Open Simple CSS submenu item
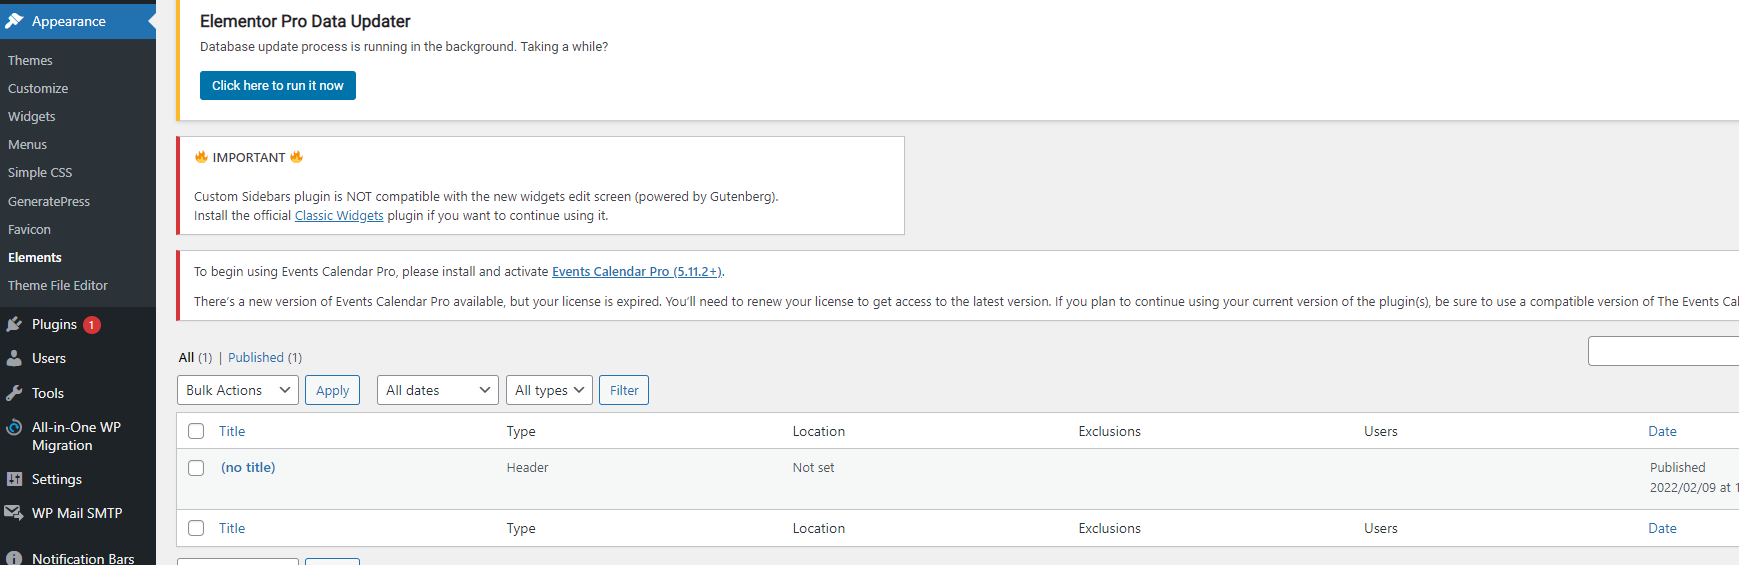Image resolution: width=1739 pixels, height=565 pixels. click(x=40, y=172)
